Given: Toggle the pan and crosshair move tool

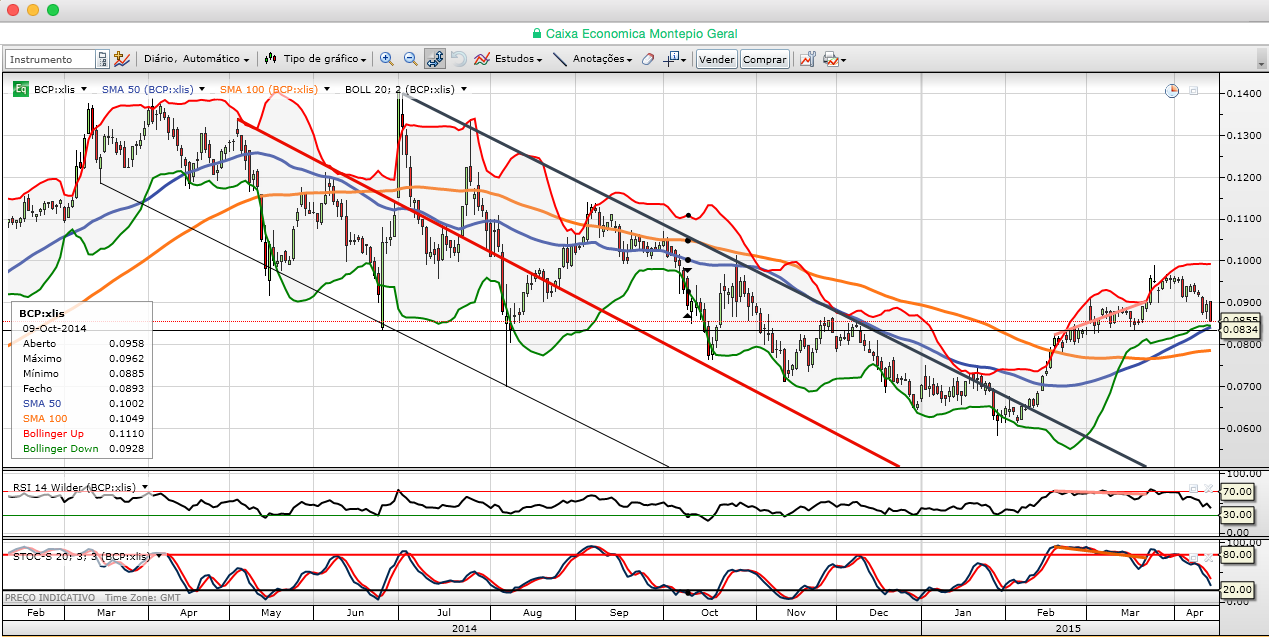Looking at the screenshot, I should [435, 59].
